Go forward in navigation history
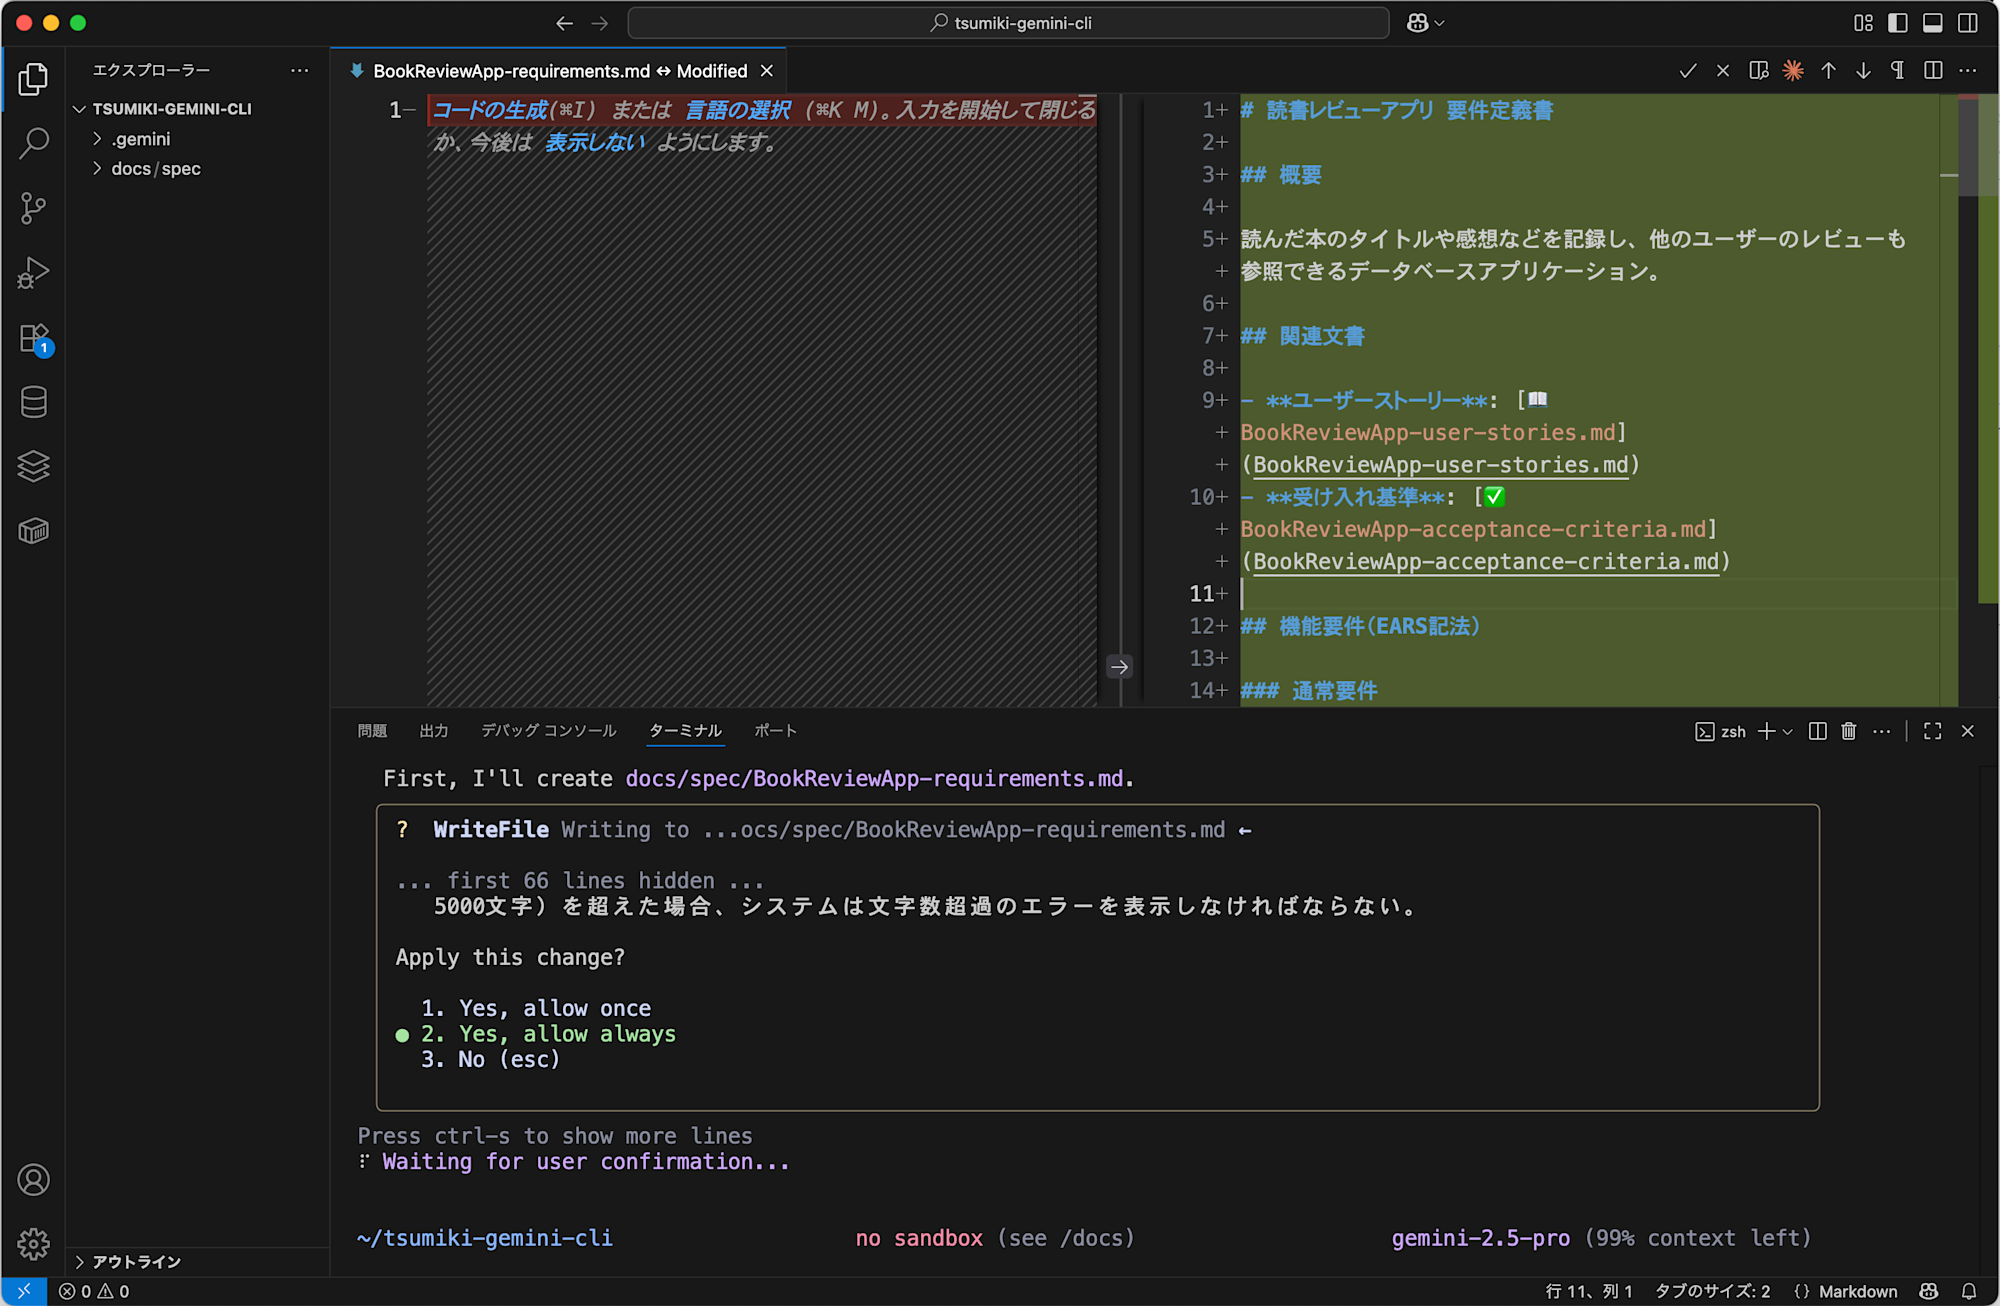 (599, 23)
